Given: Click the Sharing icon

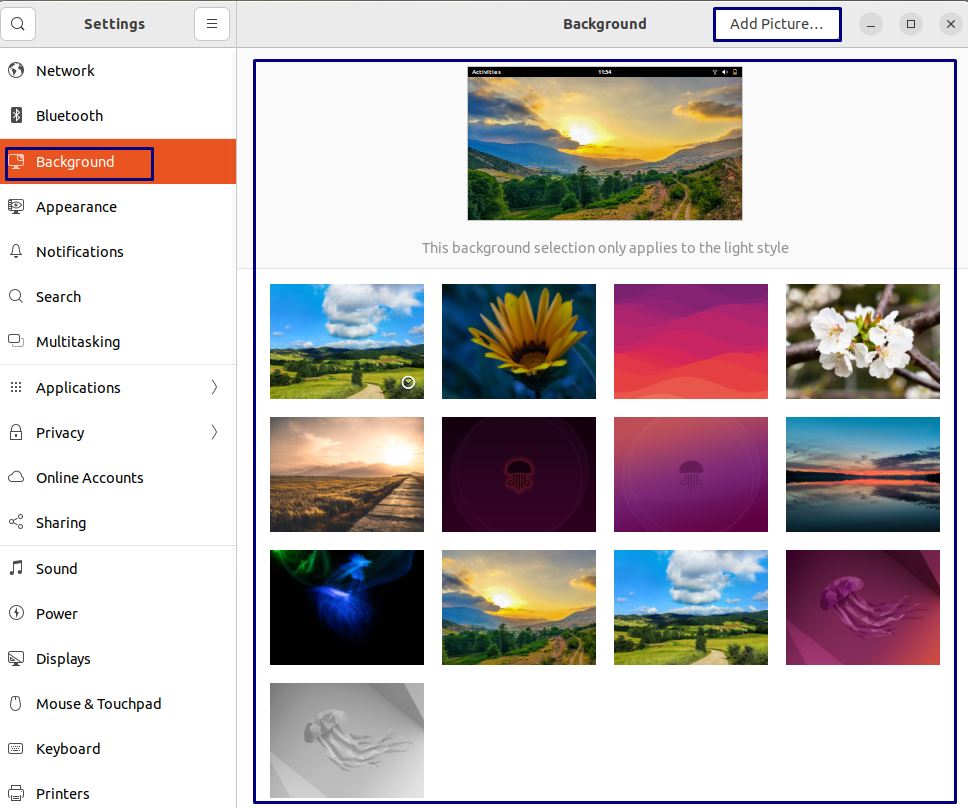Looking at the screenshot, I should 16,522.
